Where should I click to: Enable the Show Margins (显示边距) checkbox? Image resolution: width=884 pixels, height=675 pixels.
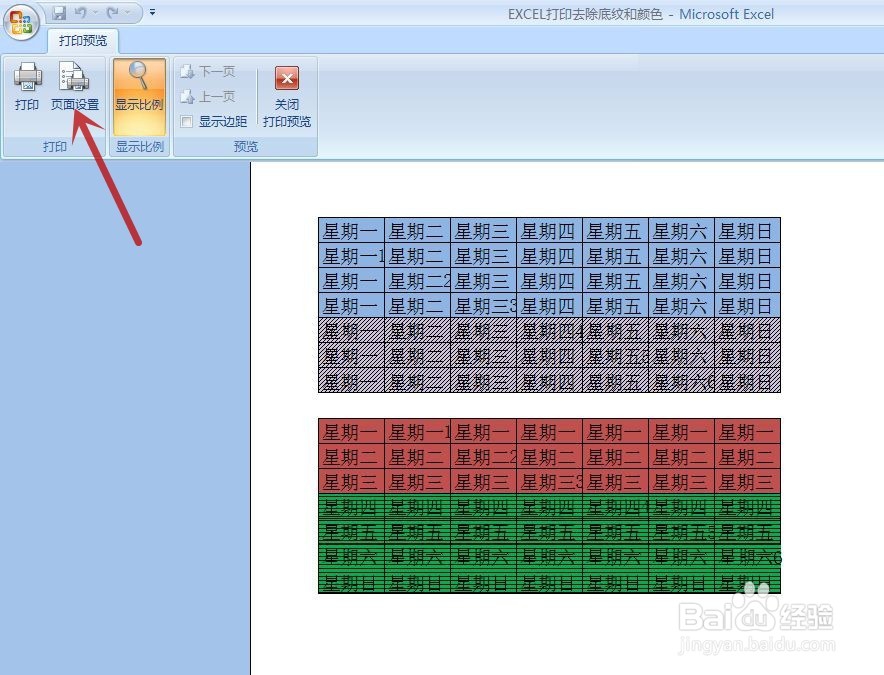(187, 121)
